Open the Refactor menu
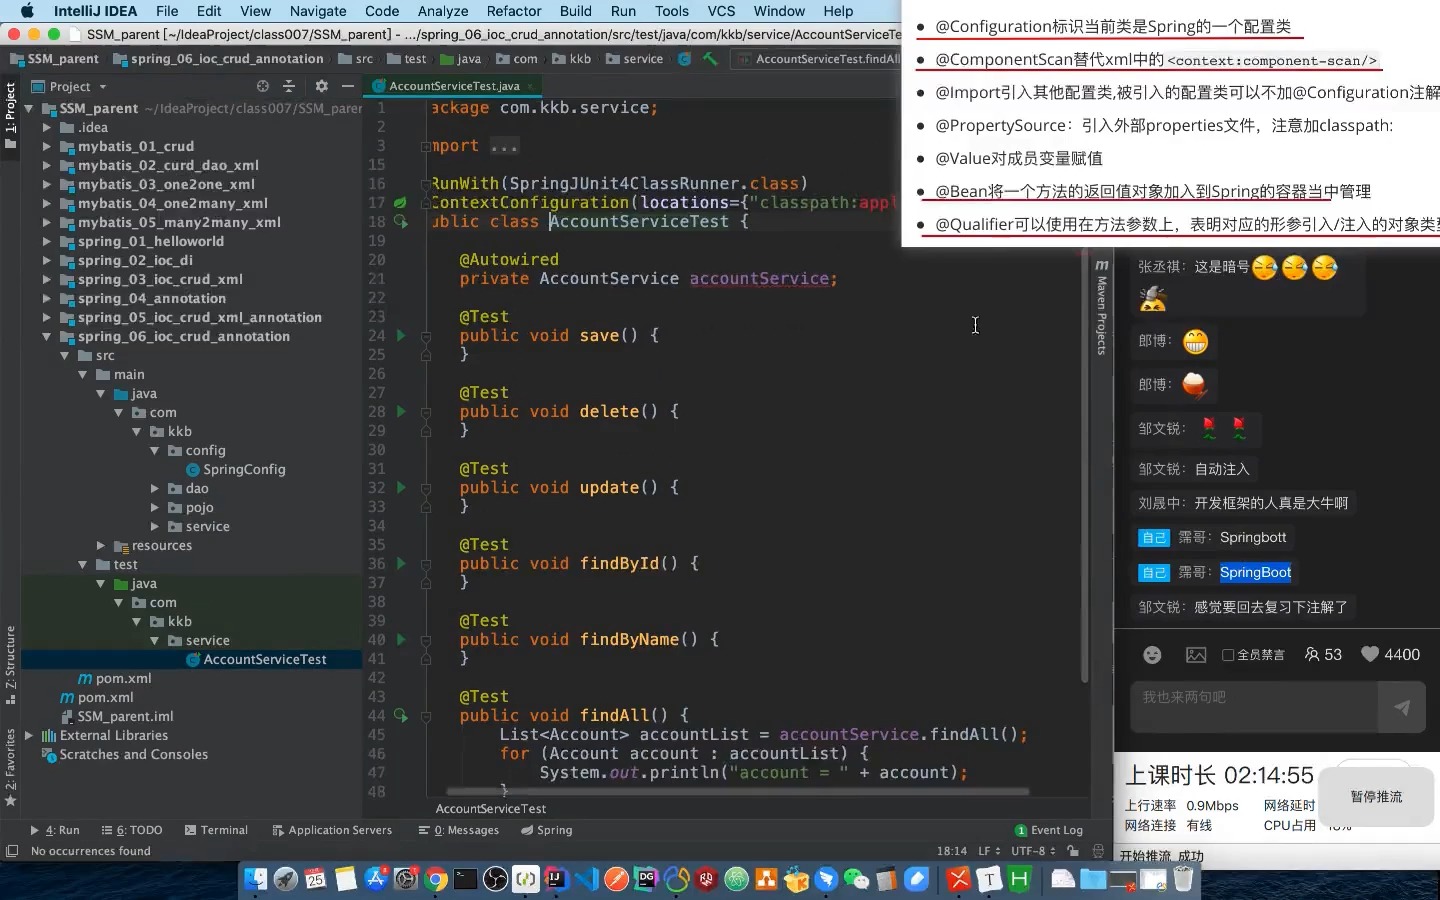The width and height of the screenshot is (1440, 900). pyautogui.click(x=514, y=11)
